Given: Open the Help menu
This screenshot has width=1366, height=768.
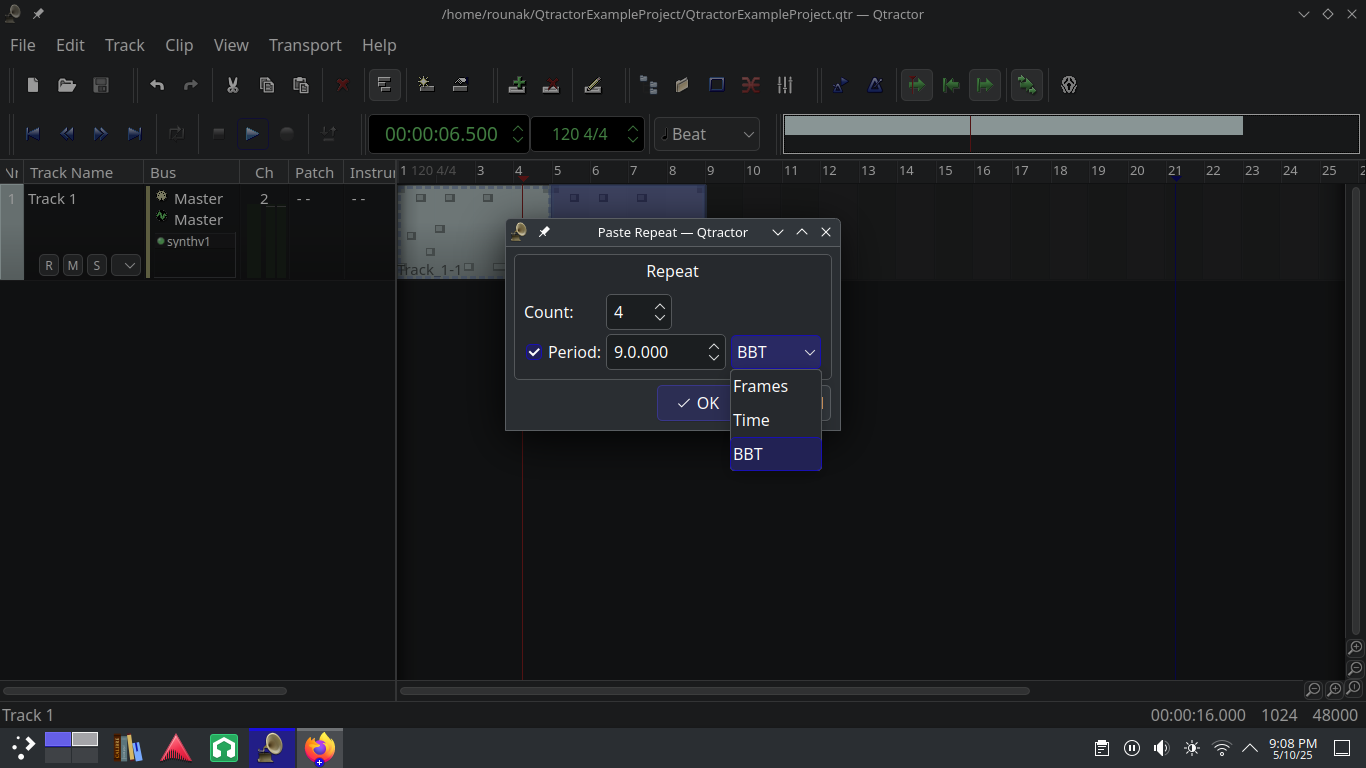Looking at the screenshot, I should [x=379, y=45].
